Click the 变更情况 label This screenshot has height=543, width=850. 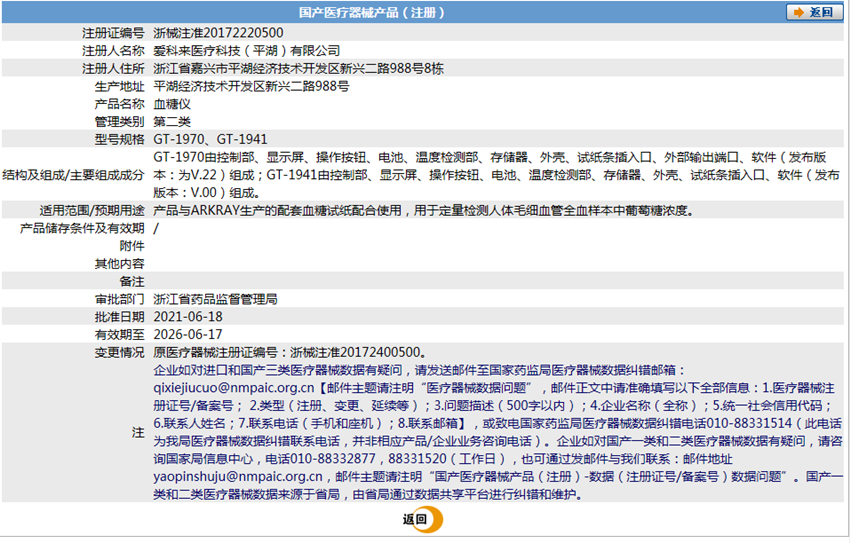click(x=119, y=353)
